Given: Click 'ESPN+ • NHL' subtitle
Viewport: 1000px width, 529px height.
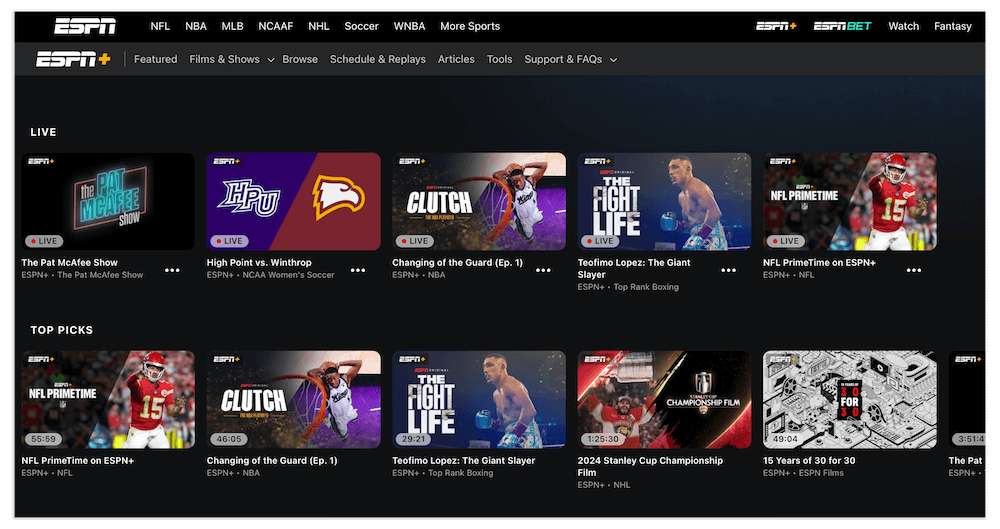Looking at the screenshot, I should [x=604, y=485].
